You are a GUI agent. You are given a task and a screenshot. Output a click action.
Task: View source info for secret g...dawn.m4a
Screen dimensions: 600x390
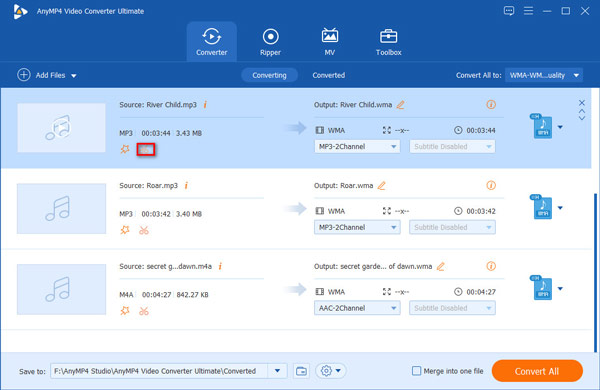[220, 266]
